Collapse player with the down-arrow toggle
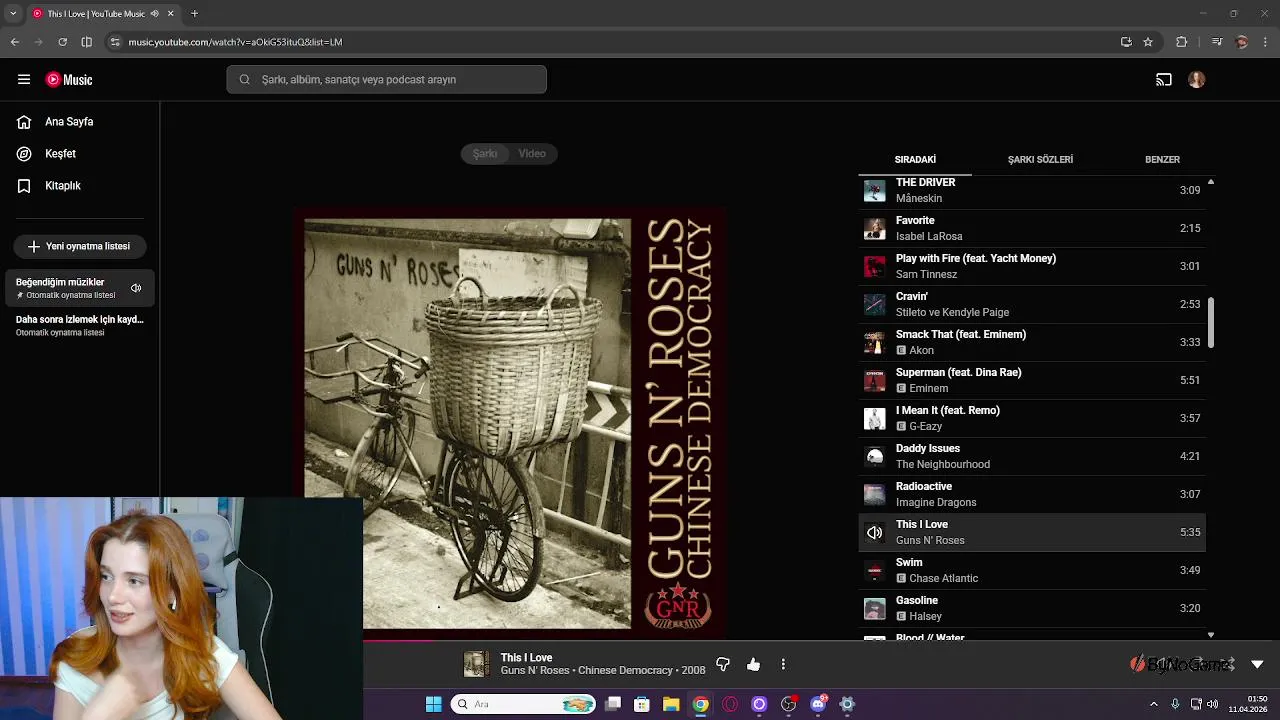Image resolution: width=1280 pixels, height=720 pixels. point(1257,664)
